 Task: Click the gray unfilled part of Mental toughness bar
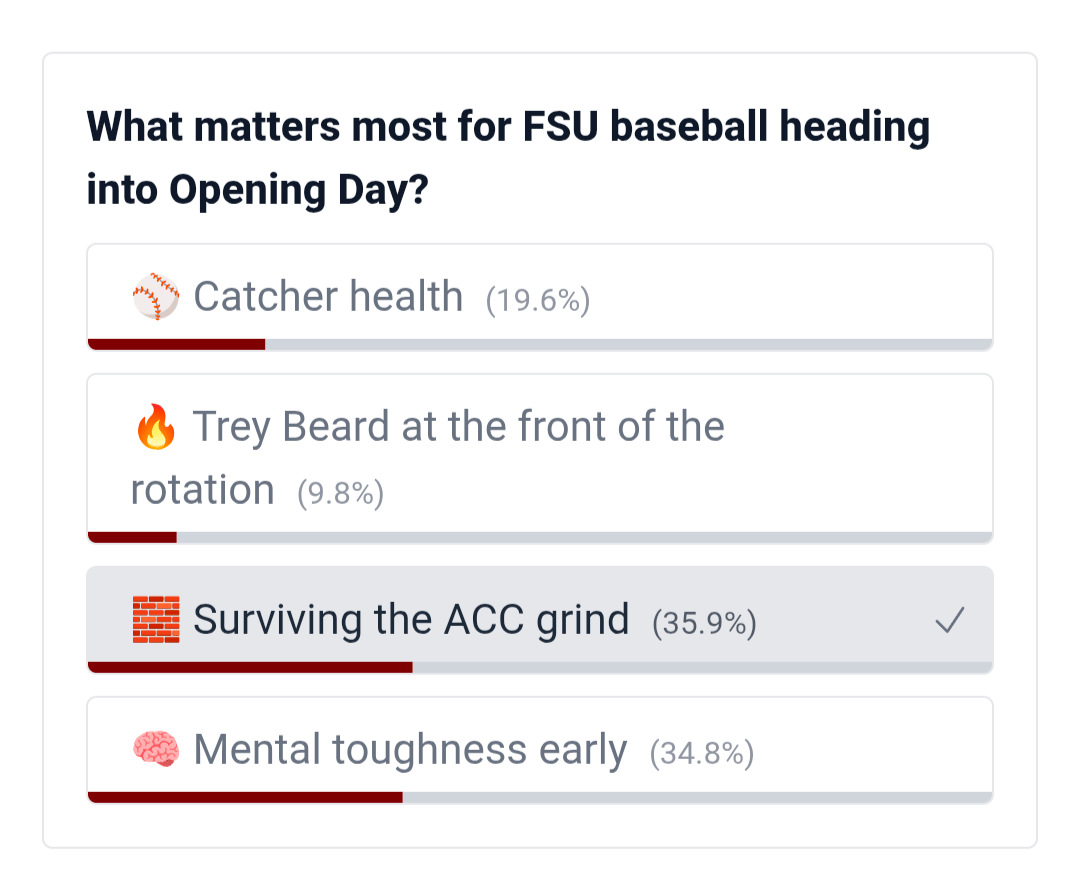[x=697, y=797]
